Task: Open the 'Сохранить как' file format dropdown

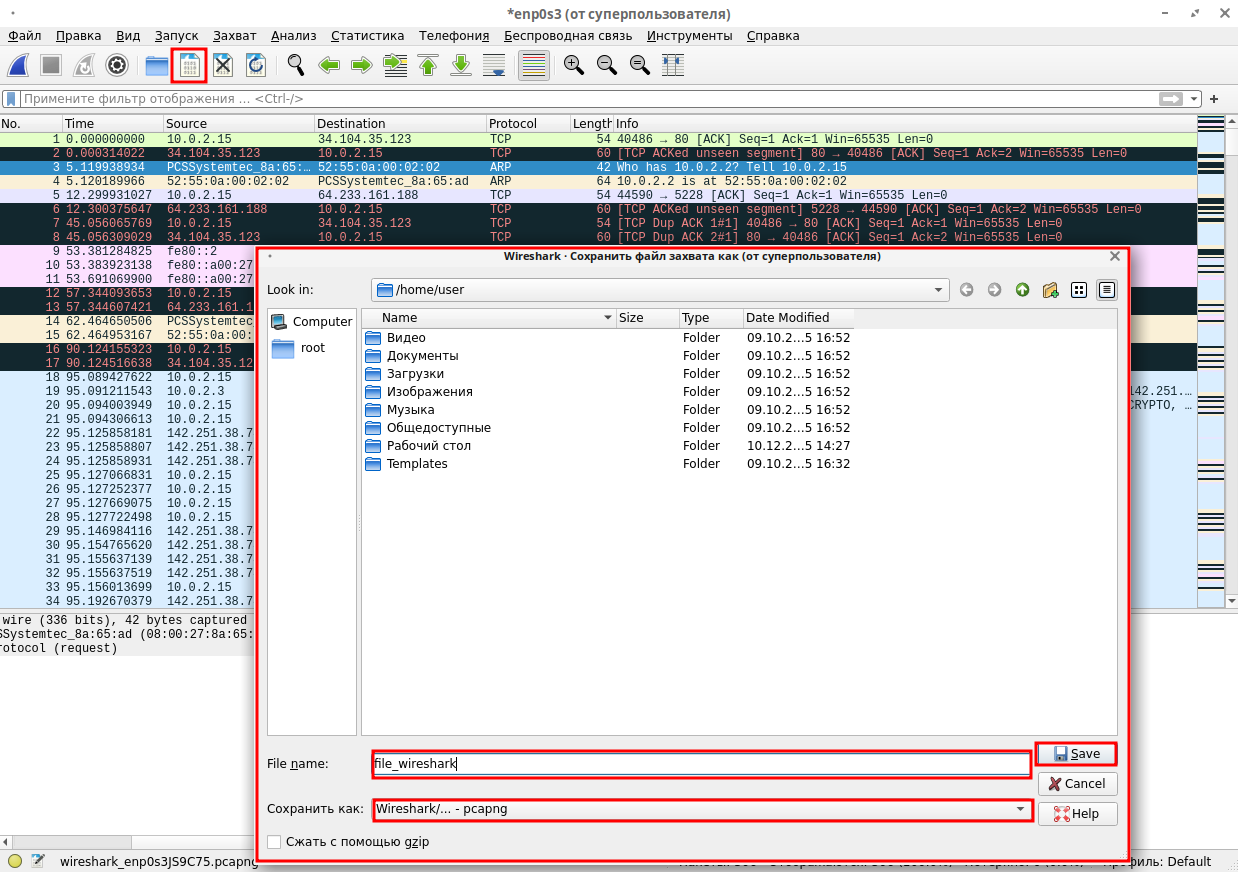Action: 1020,809
